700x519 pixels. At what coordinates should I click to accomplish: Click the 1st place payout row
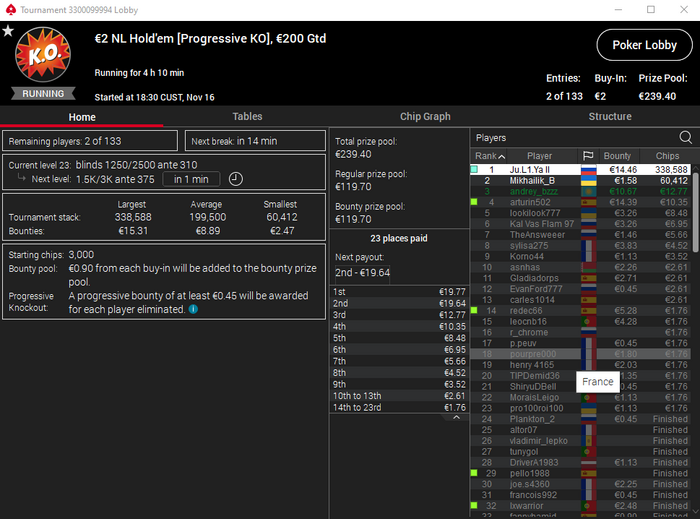tap(399, 292)
